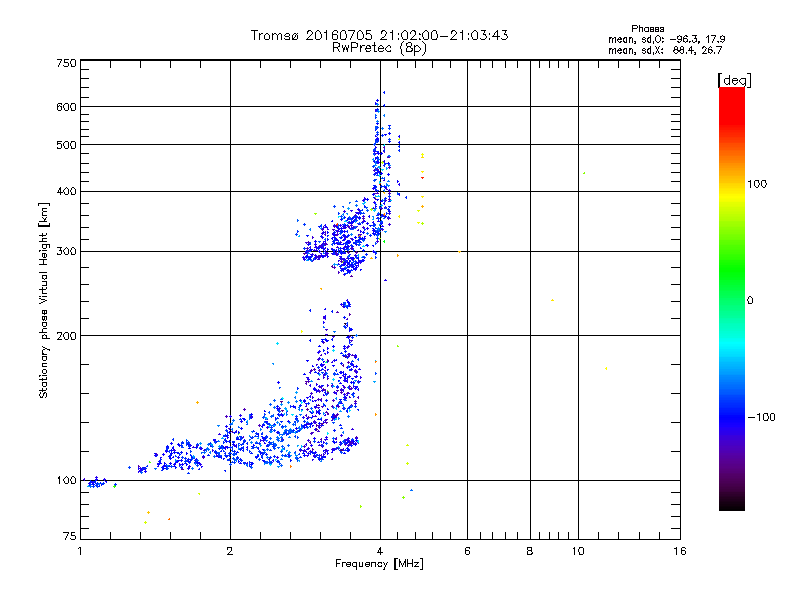Click the x-axis '2' tick label
The height and width of the screenshot is (600, 800).
[230, 551]
